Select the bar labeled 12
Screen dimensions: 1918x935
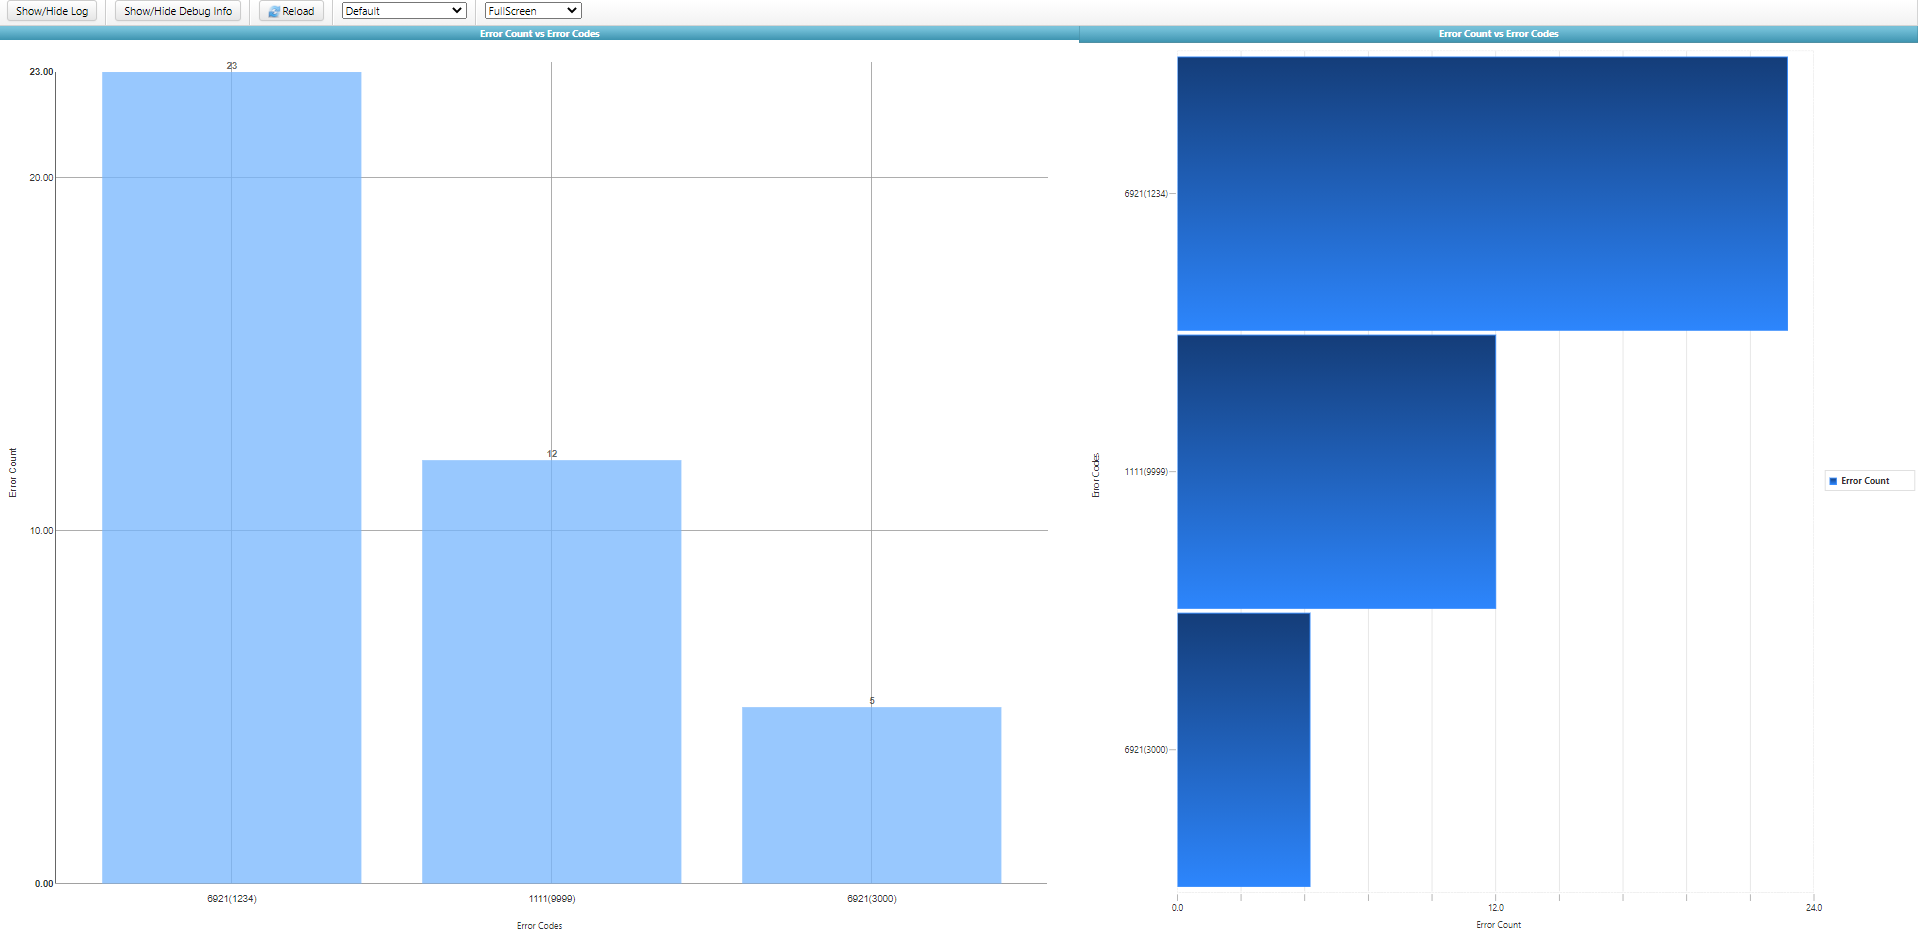550,670
